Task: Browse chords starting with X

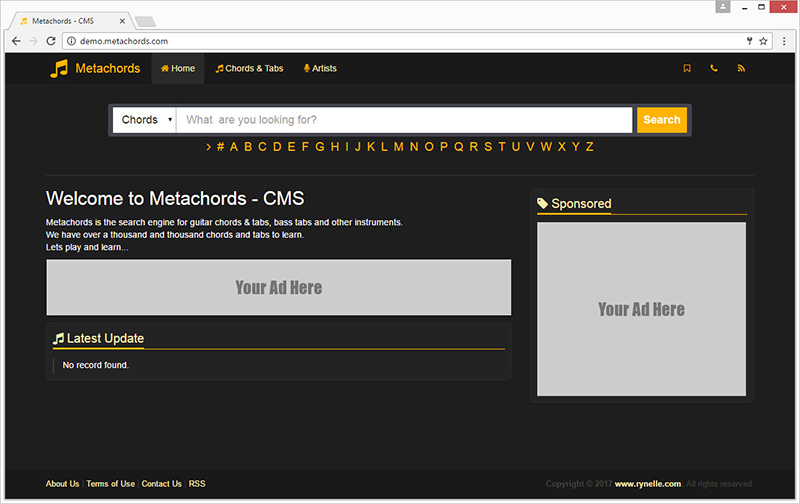Action: 562,147
